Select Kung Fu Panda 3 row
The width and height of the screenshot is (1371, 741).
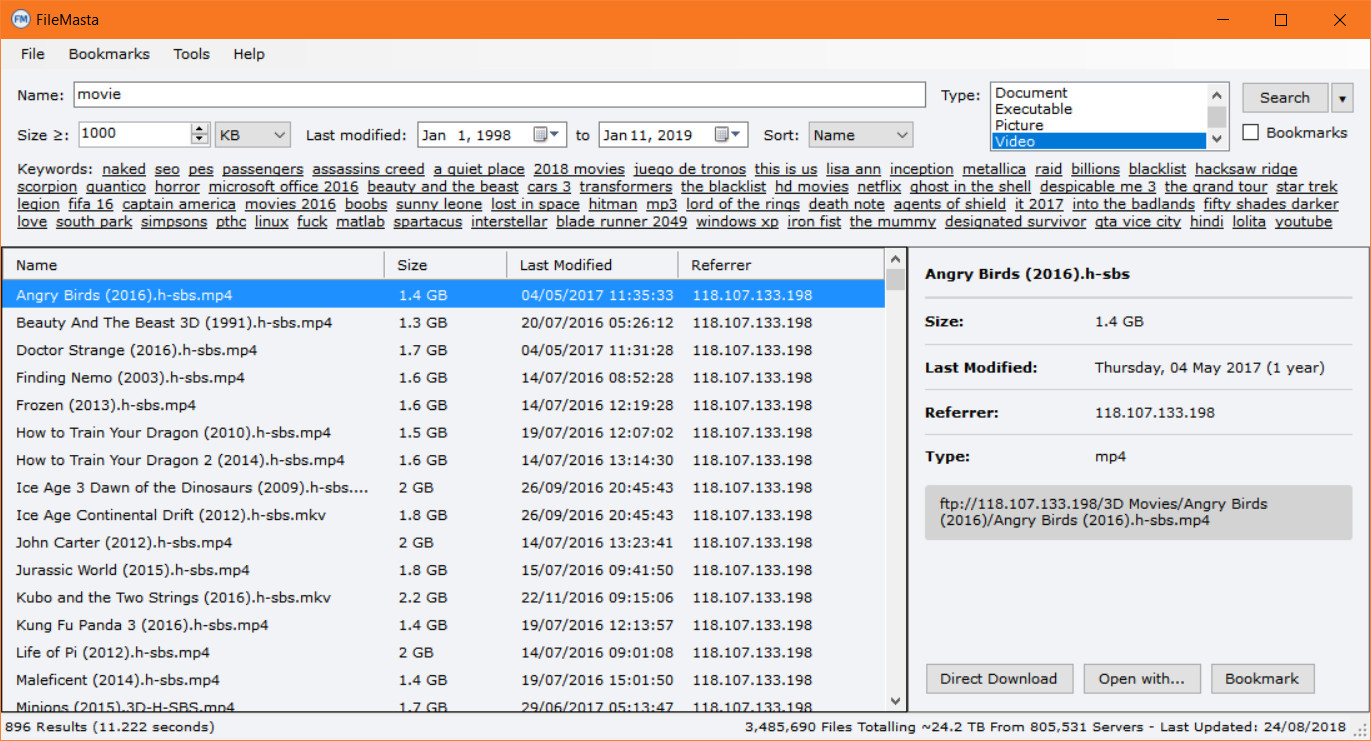pyautogui.click(x=443, y=625)
